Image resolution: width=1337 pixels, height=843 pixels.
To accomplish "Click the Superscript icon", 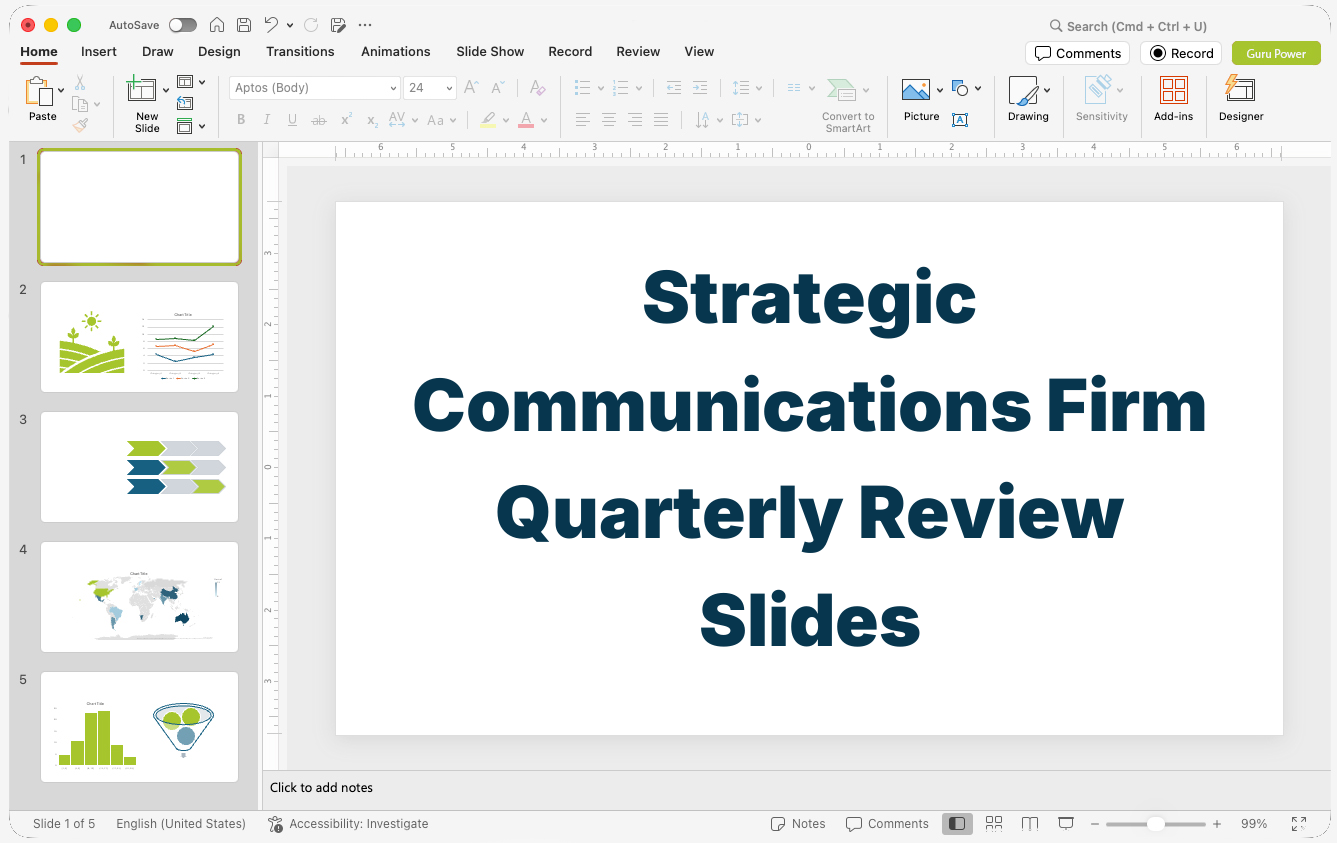I will click(346, 120).
